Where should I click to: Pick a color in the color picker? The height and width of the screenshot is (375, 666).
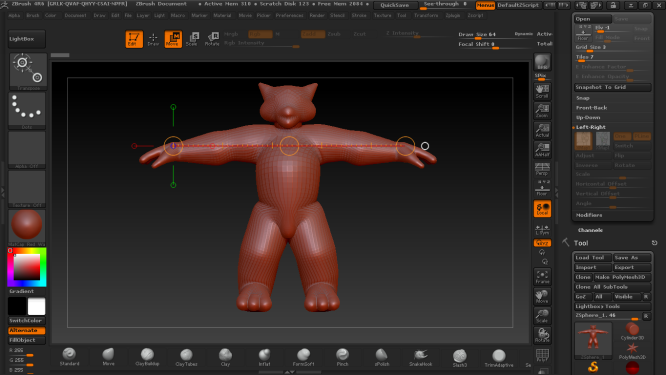click(x=27, y=267)
